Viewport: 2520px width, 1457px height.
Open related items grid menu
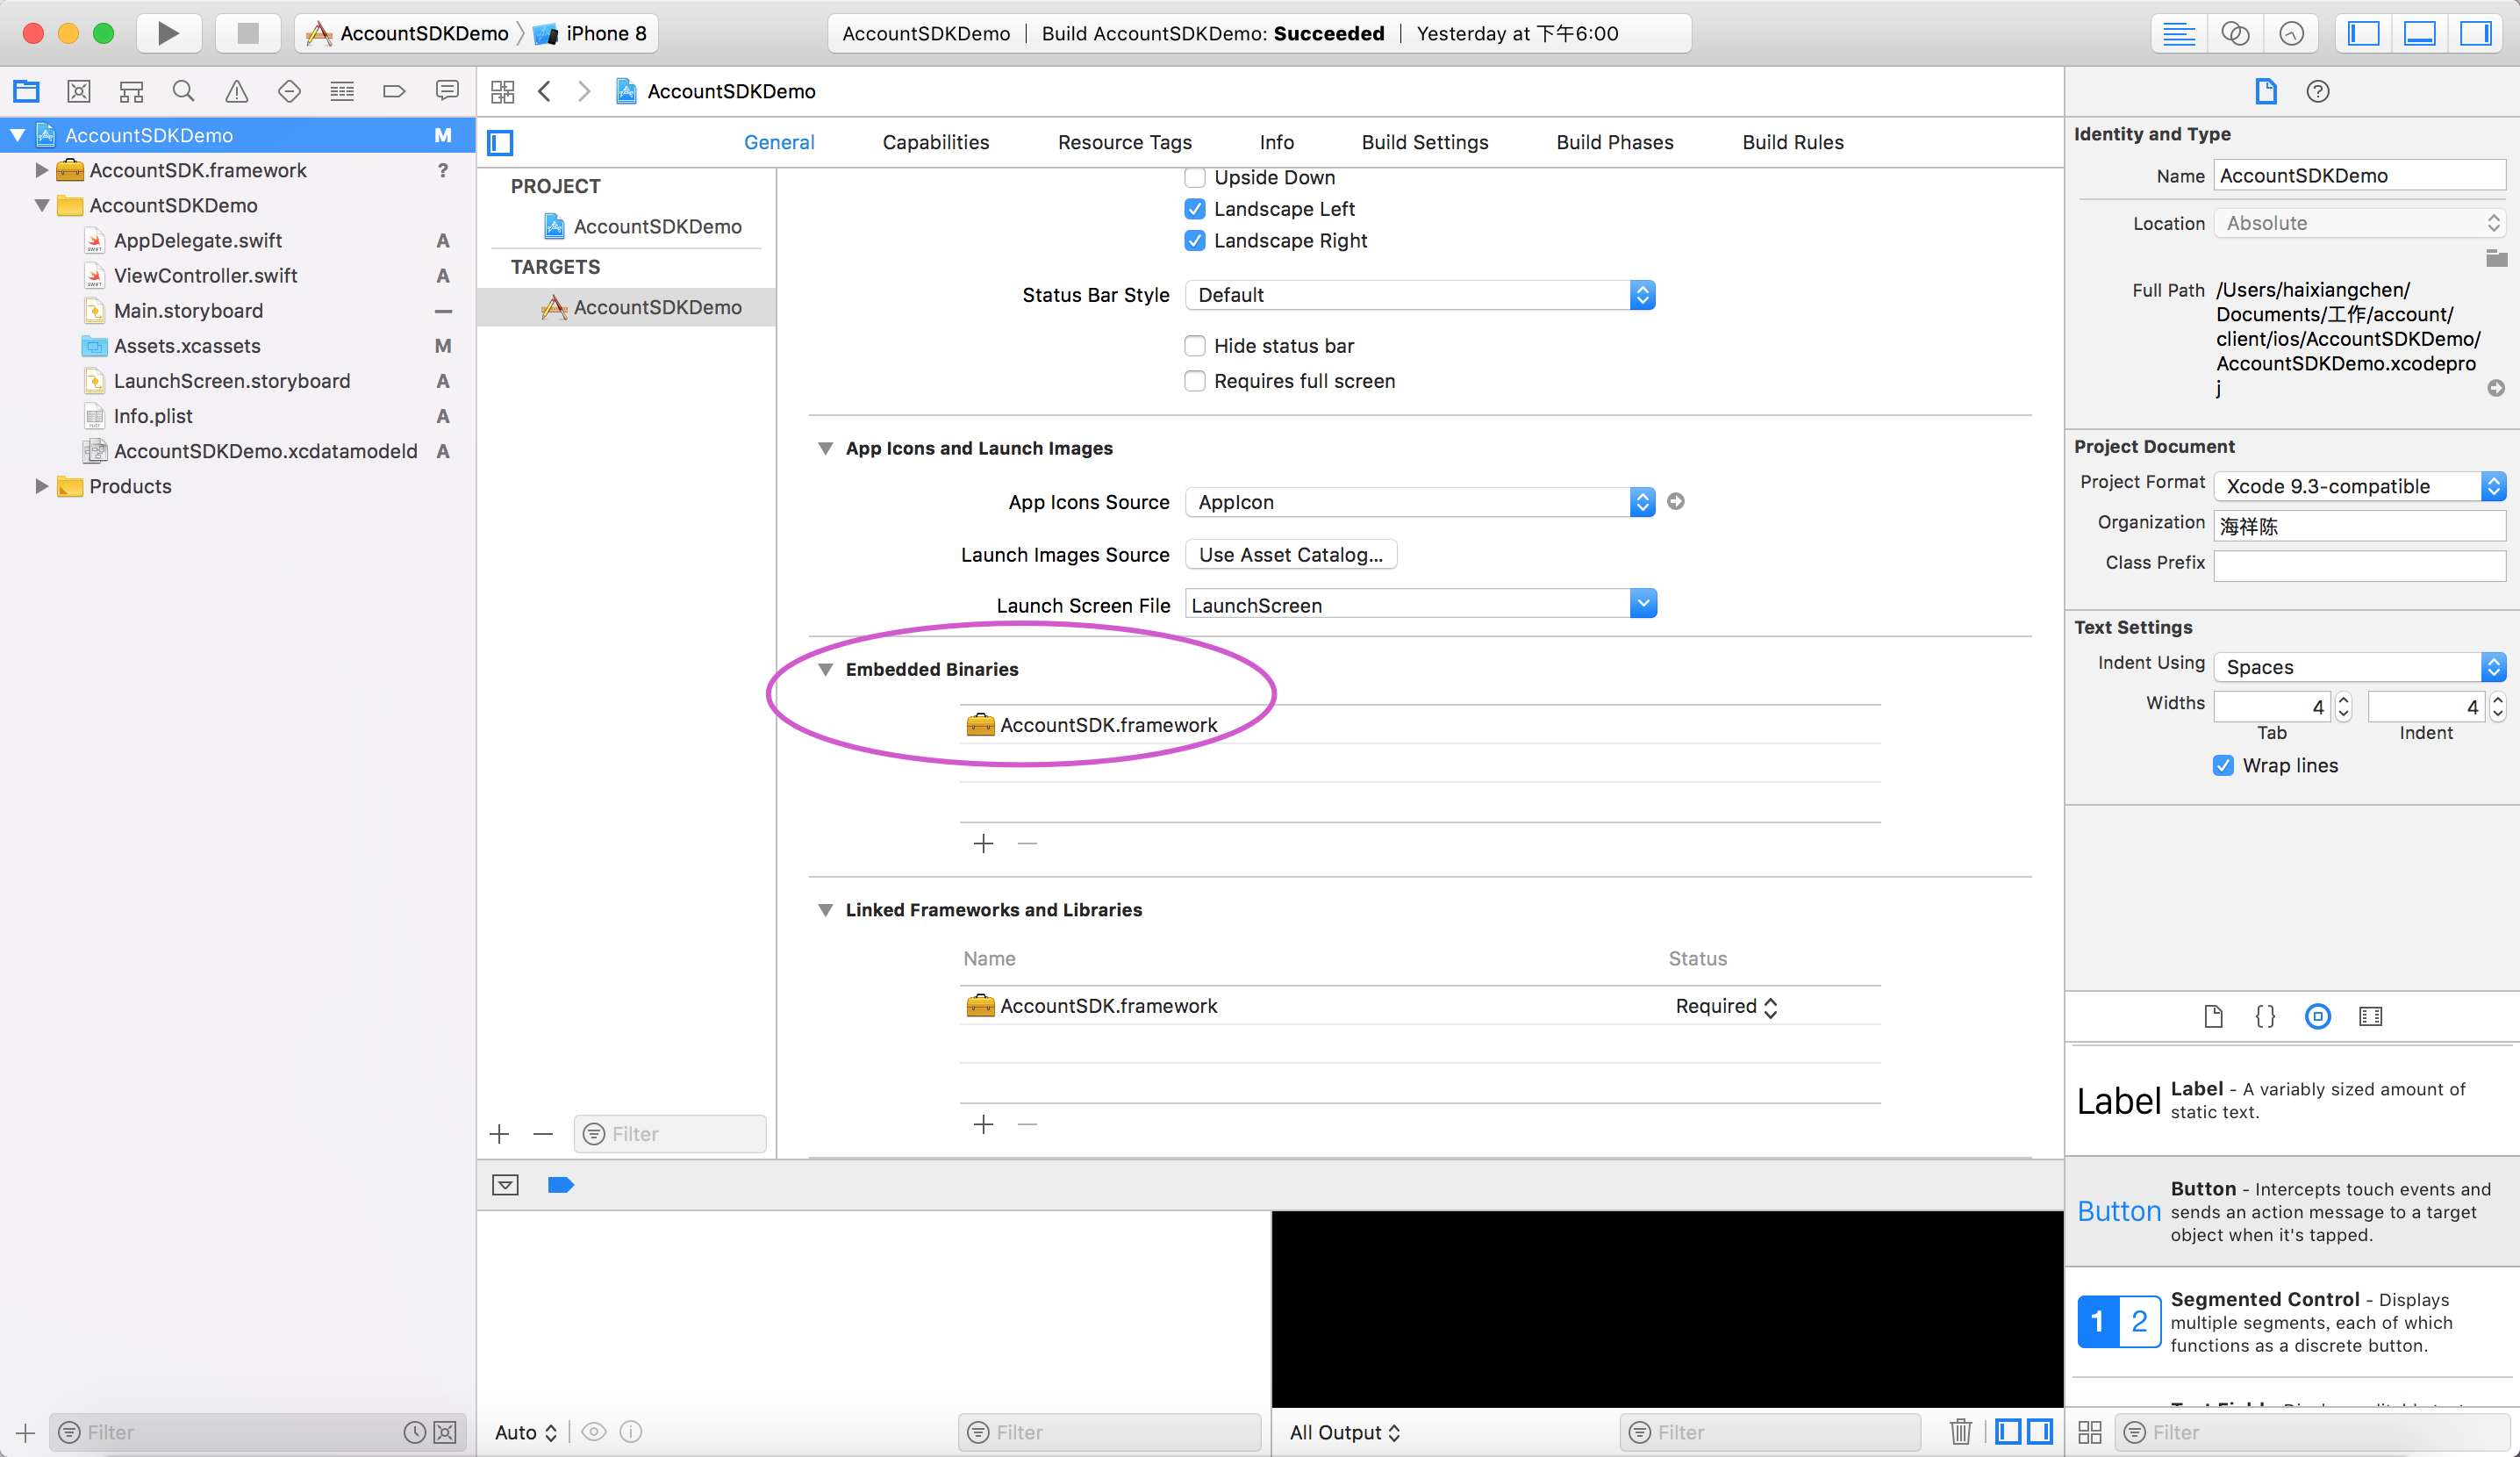[x=502, y=91]
